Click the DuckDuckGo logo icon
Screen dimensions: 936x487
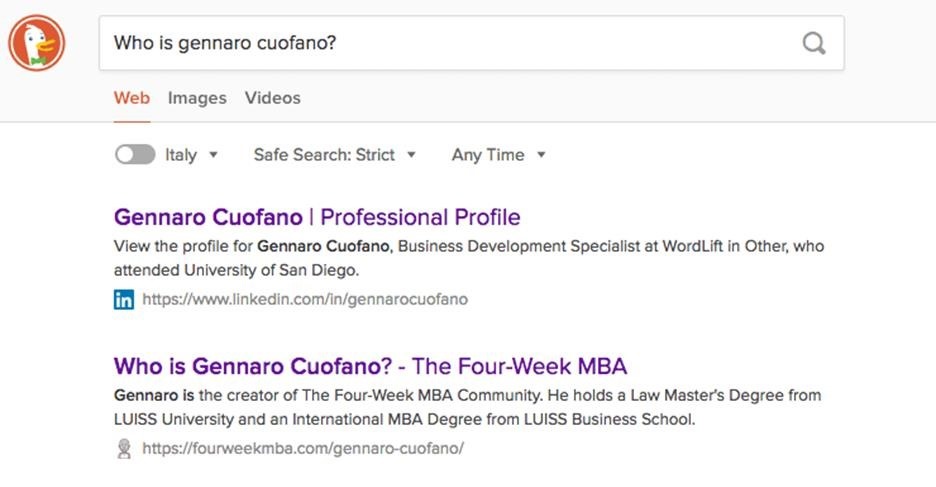36,44
